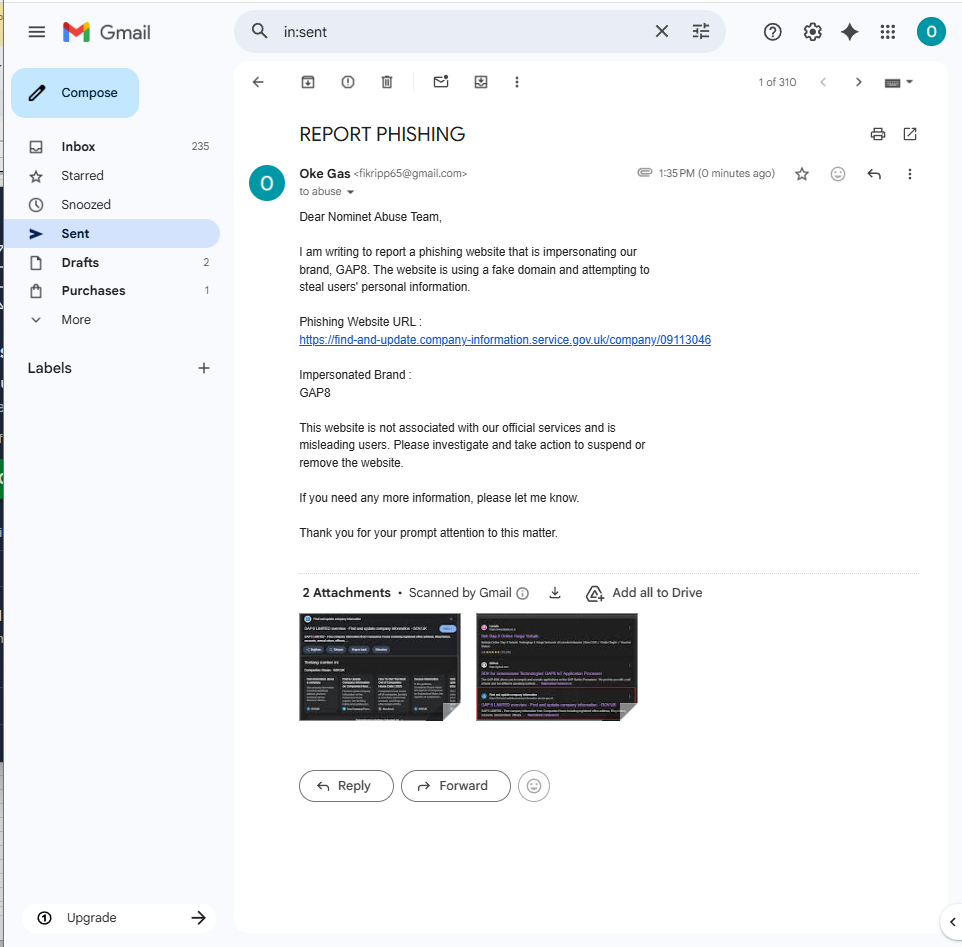The height and width of the screenshot is (947, 962).
Task: Add emoji reaction beside Forward
Action: click(x=534, y=786)
